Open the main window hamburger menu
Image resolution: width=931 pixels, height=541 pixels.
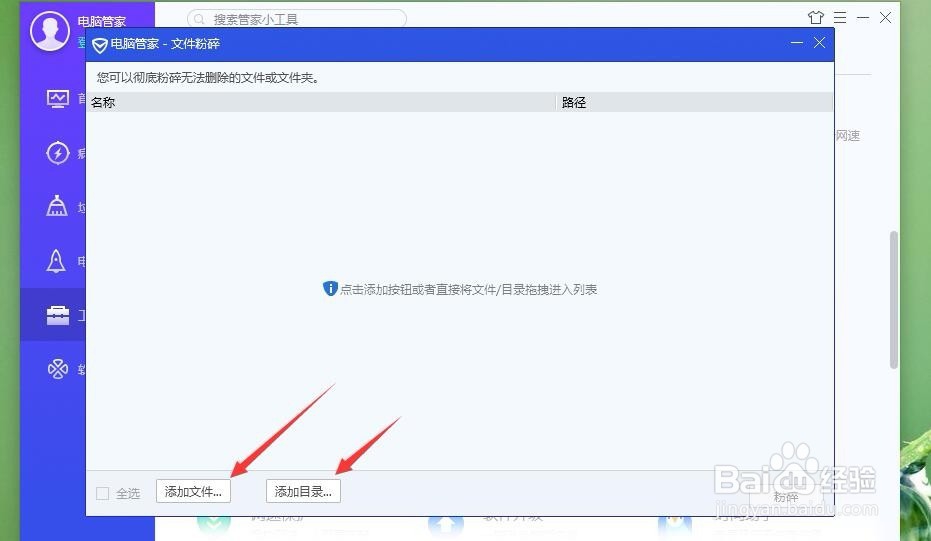[840, 18]
